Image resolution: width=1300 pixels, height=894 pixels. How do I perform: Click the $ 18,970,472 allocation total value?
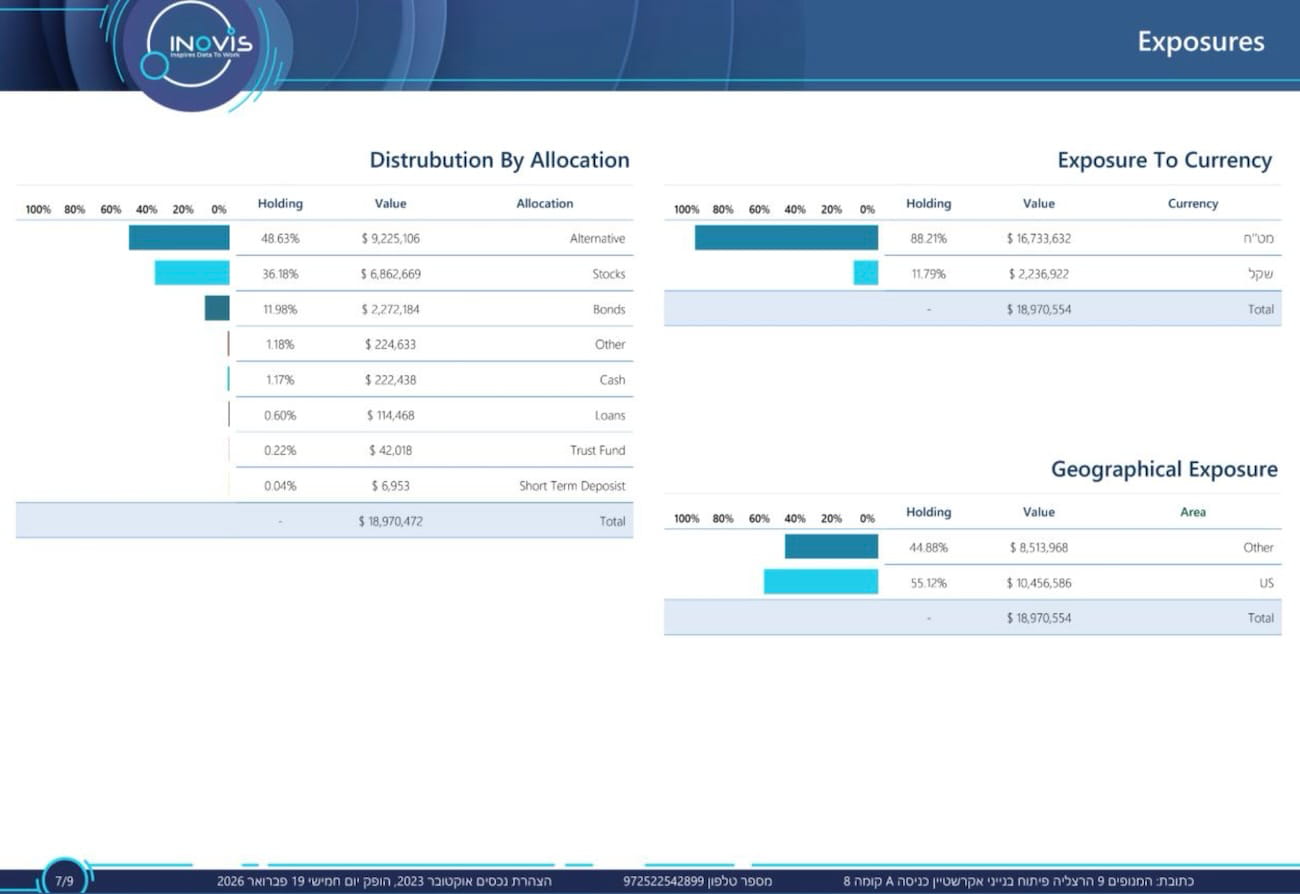[390, 521]
